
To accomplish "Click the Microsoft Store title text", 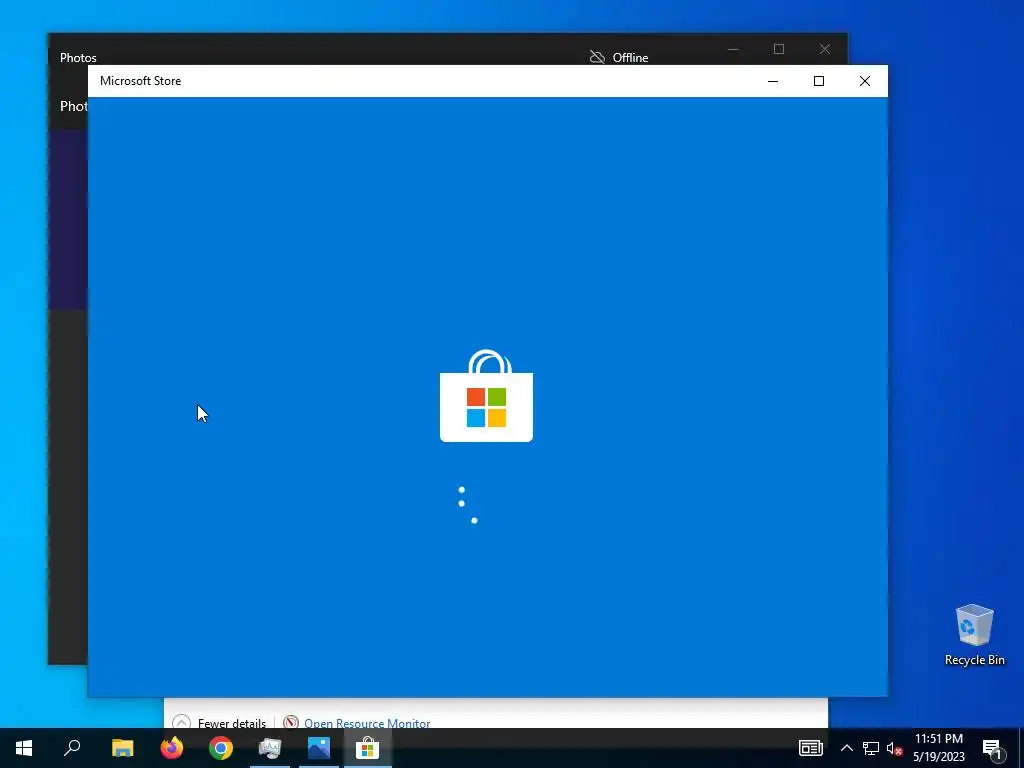I will pos(140,81).
